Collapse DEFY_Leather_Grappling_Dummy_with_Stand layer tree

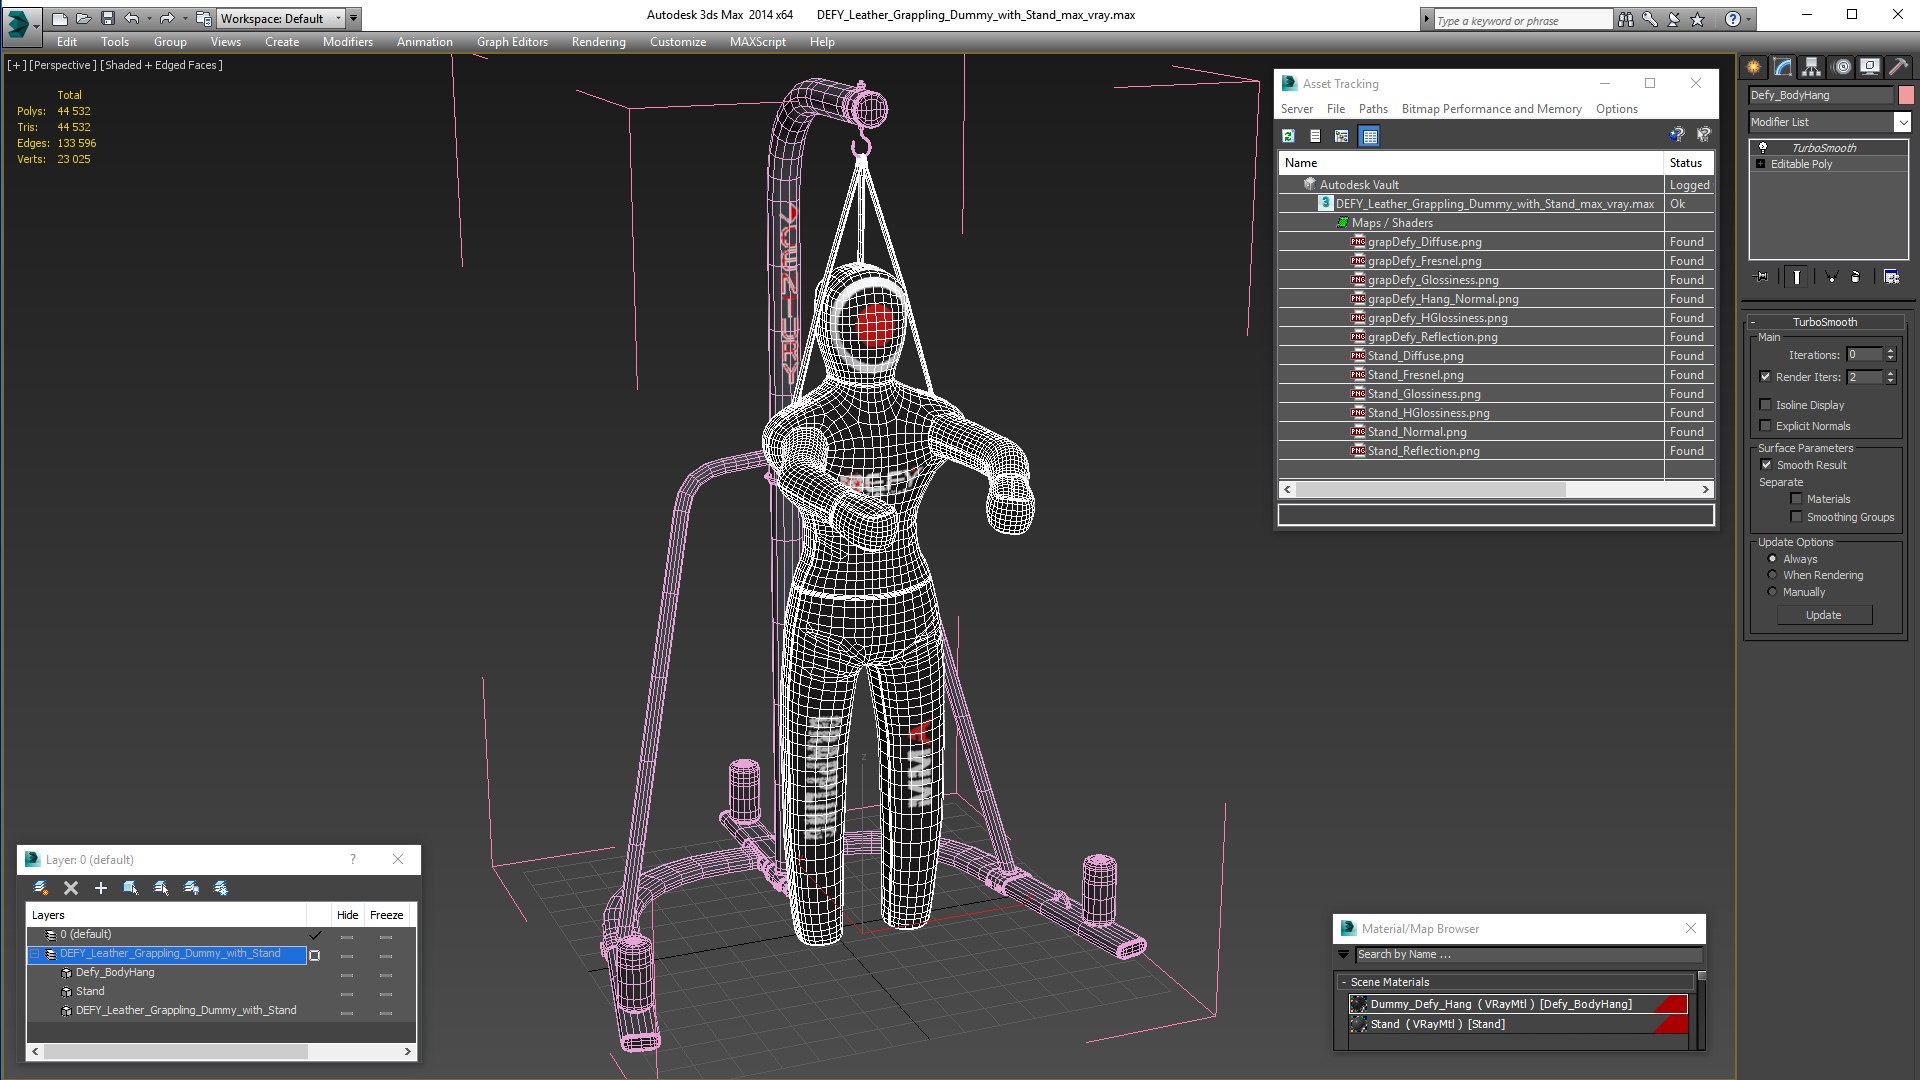36,954
